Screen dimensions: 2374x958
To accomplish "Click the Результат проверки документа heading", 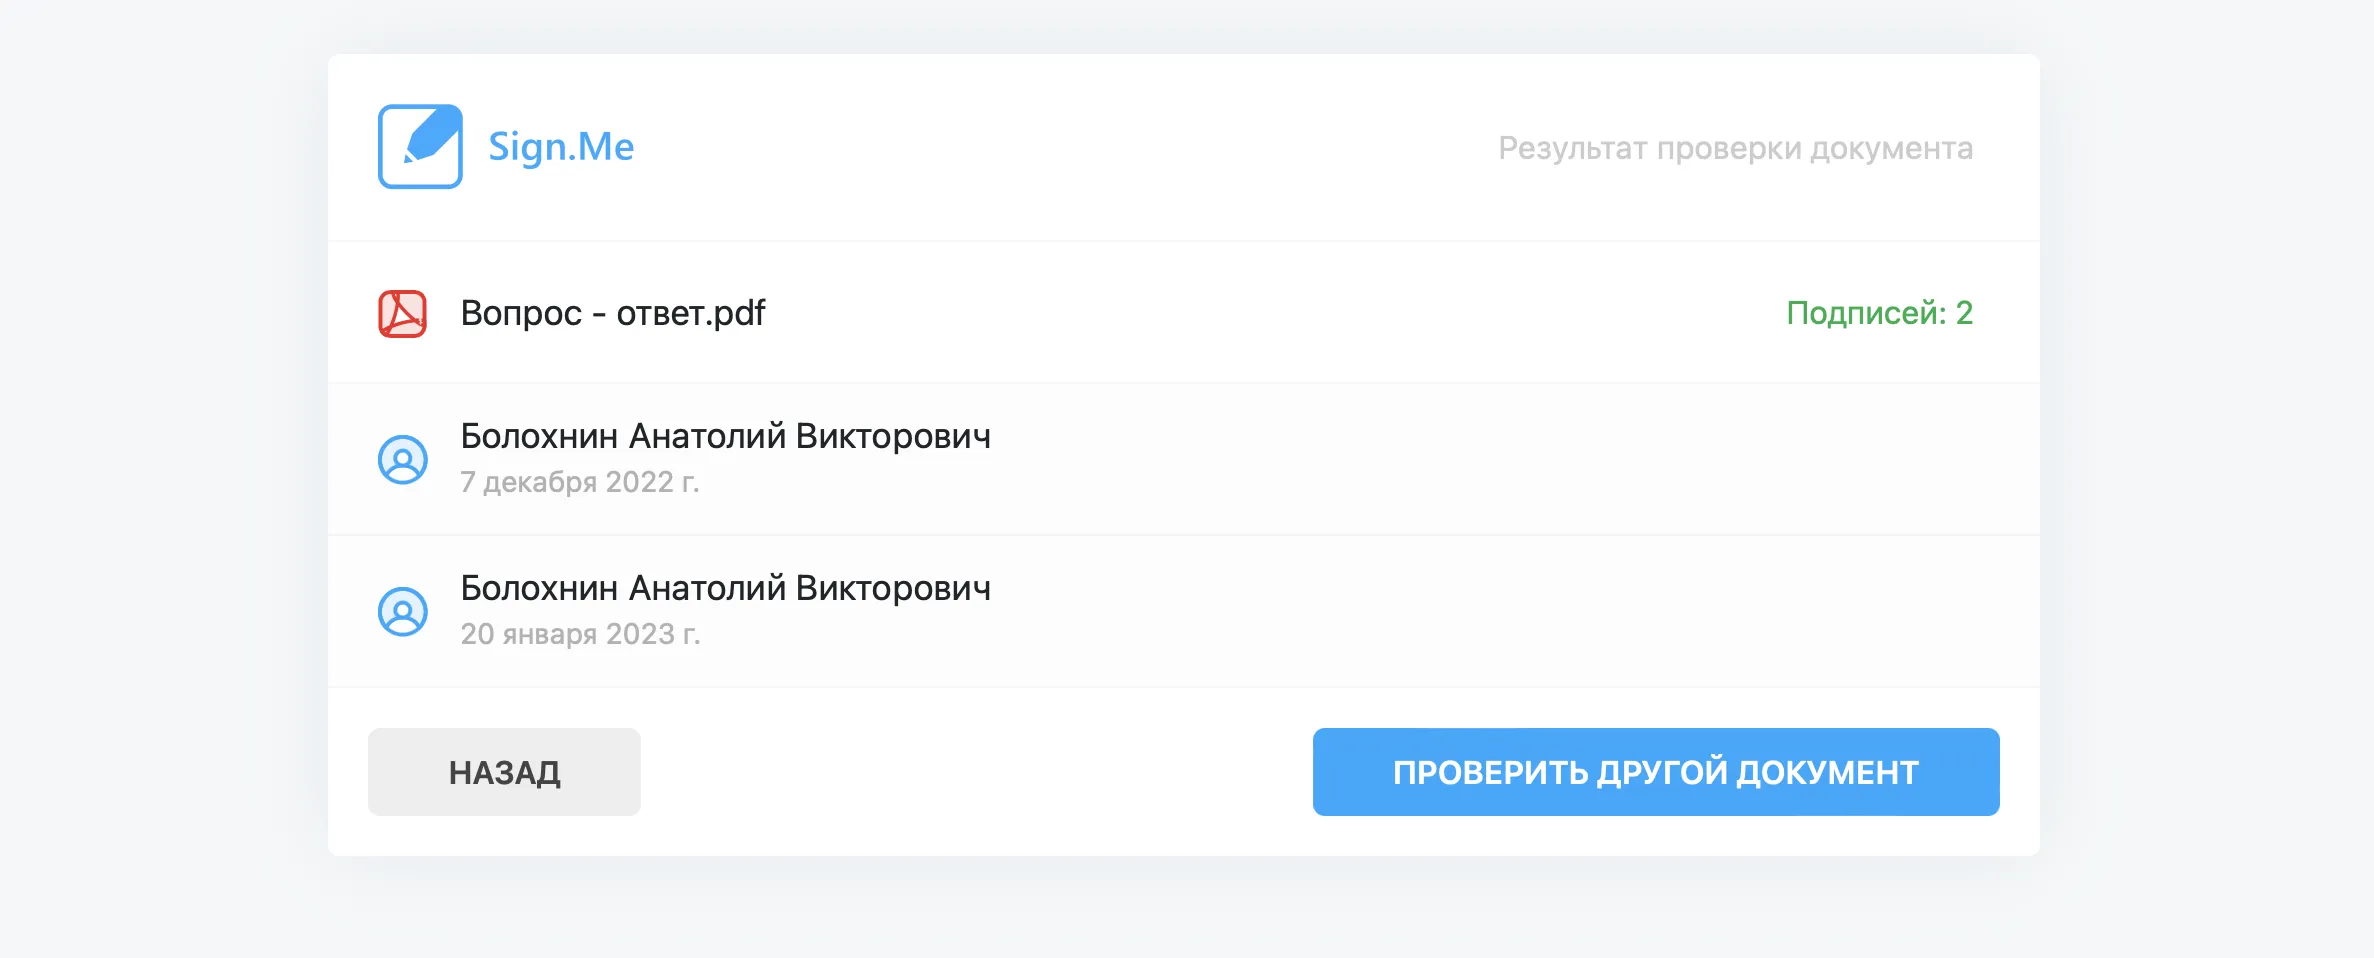I will pyautogui.click(x=1736, y=148).
